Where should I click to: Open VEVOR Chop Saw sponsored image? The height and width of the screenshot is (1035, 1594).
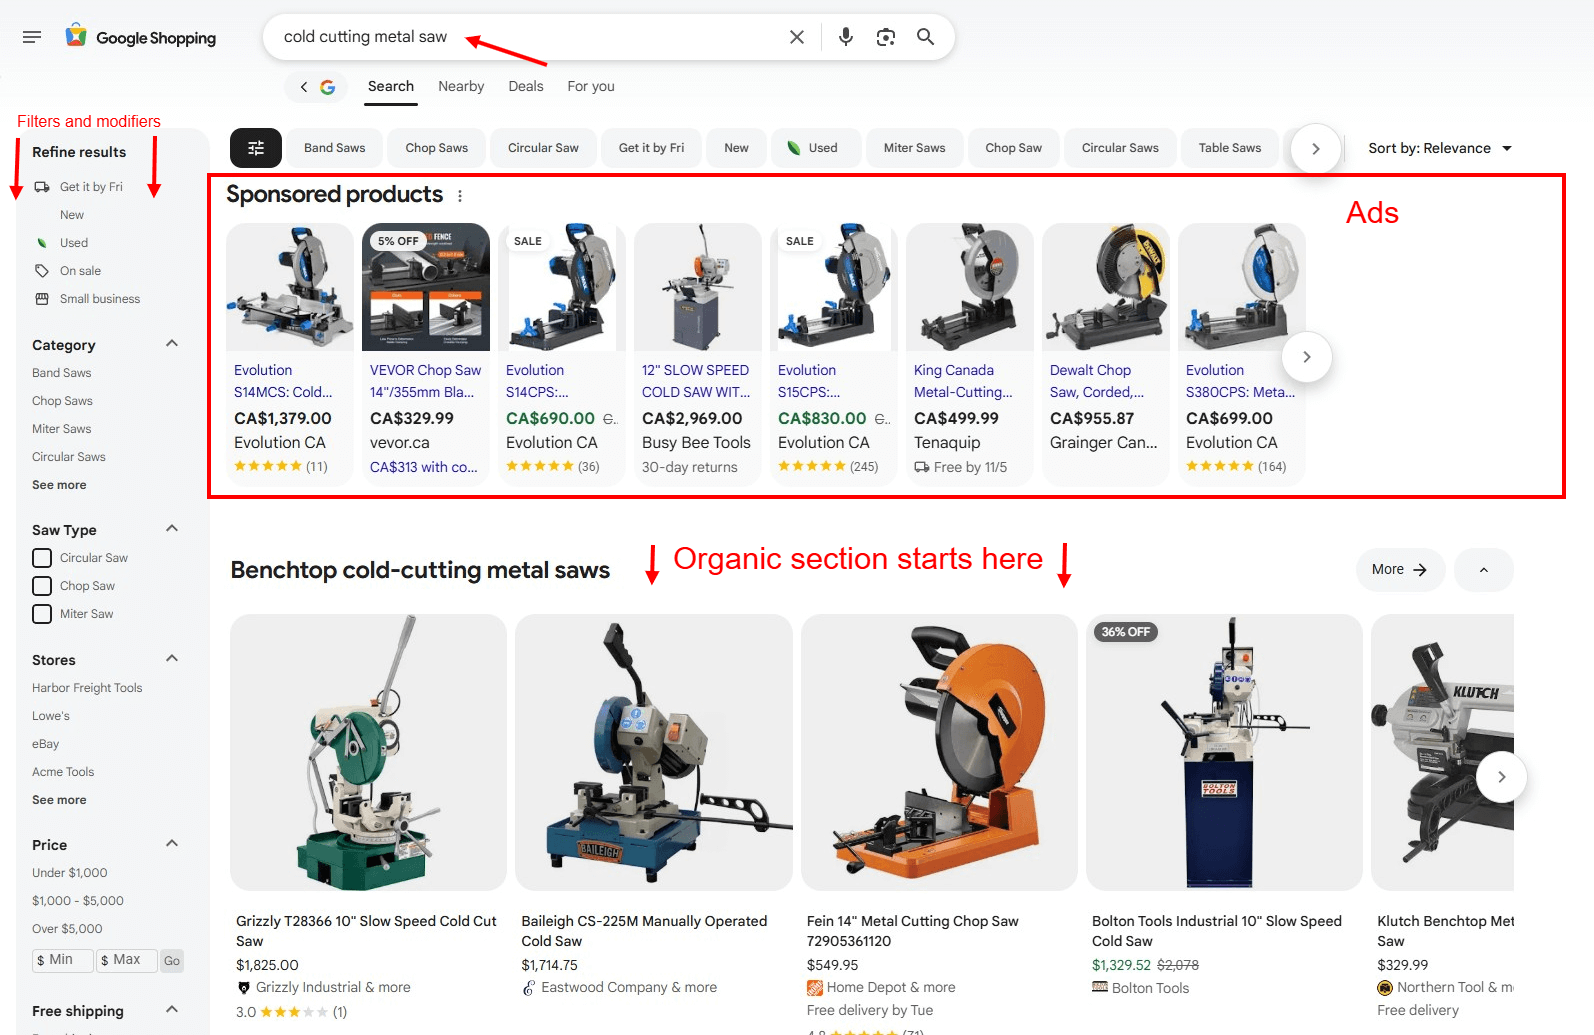coord(426,287)
